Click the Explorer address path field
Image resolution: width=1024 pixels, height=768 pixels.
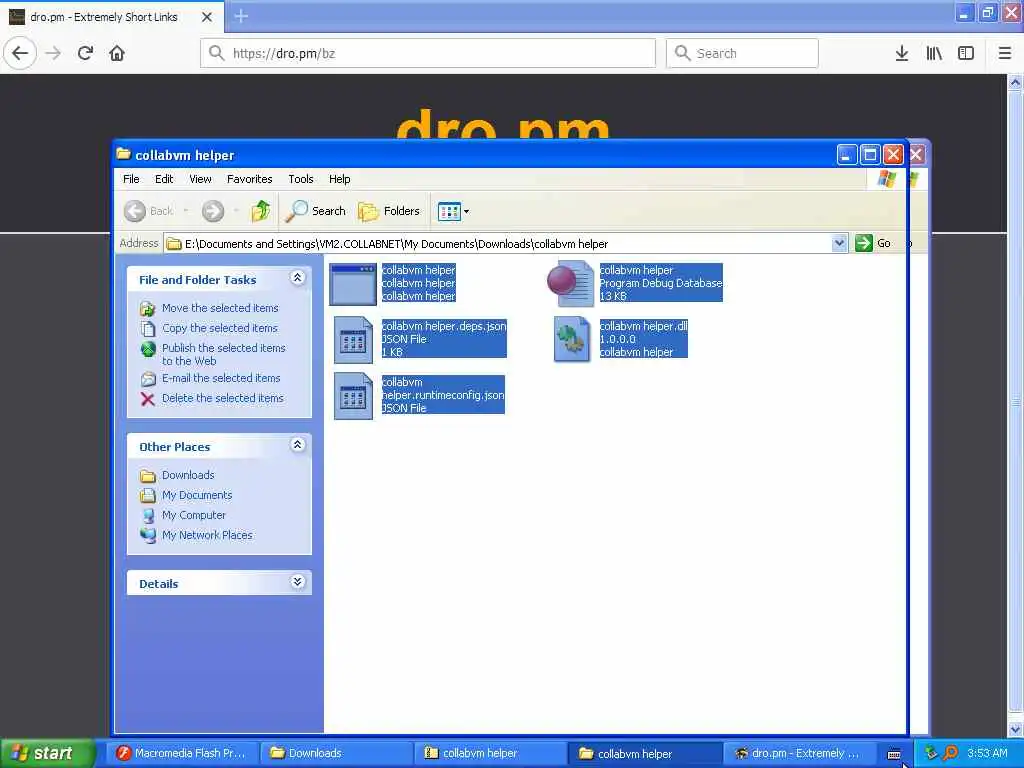pos(498,244)
